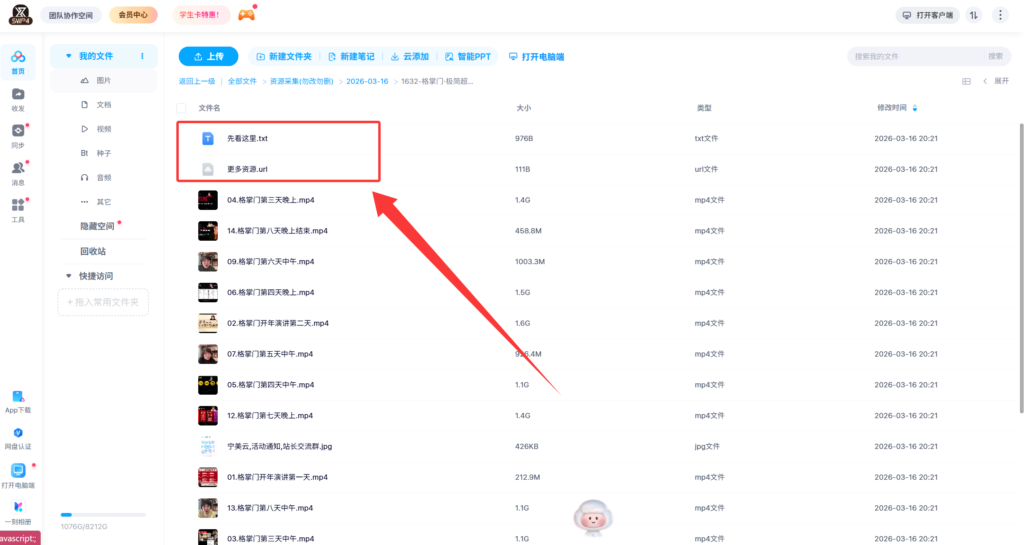Image resolution: width=1024 pixels, height=545 pixels.
Task: Click the Bt 种子 category icon
Action: coord(84,153)
